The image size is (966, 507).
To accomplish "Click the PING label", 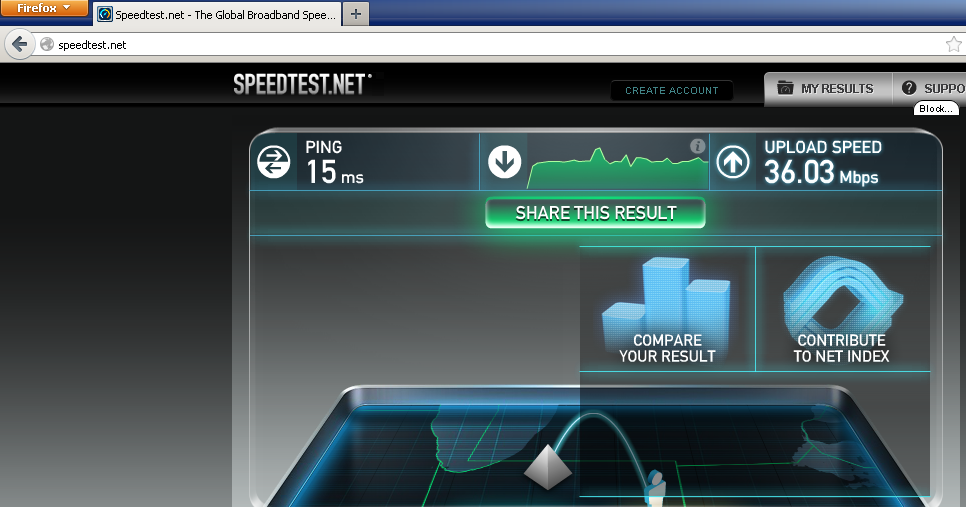I will coord(323,147).
